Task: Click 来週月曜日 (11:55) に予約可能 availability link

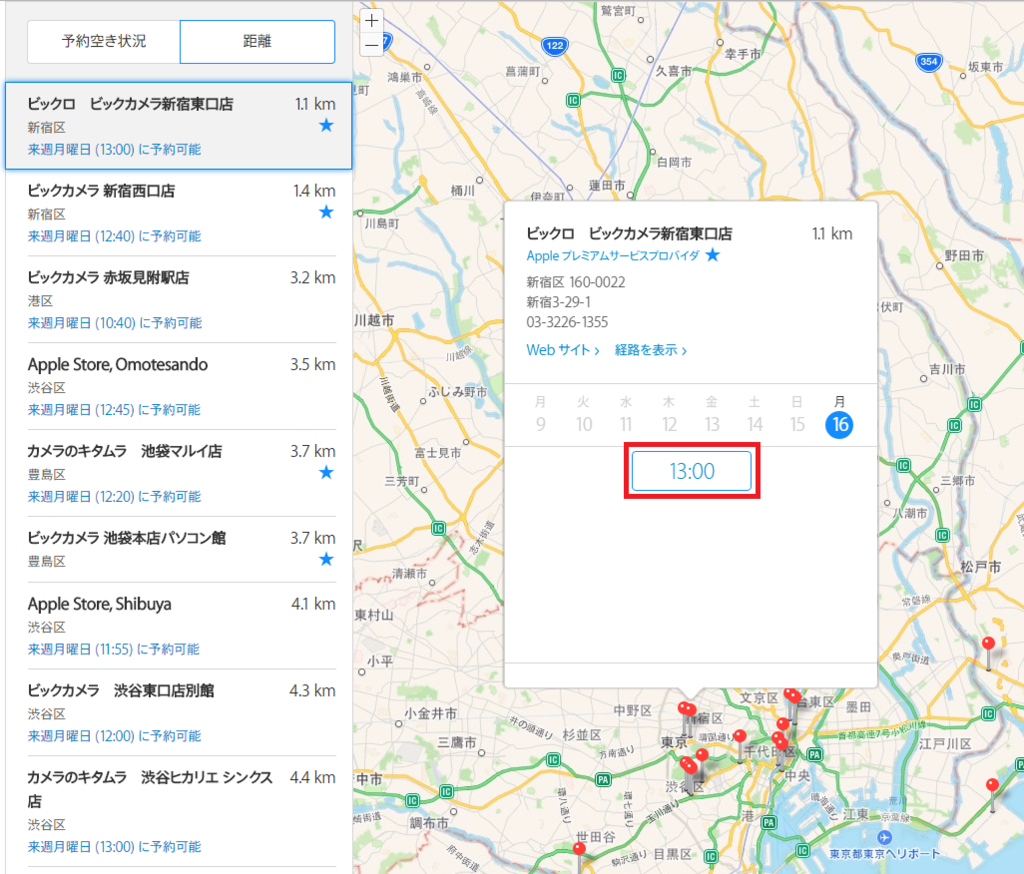Action: pos(114,649)
